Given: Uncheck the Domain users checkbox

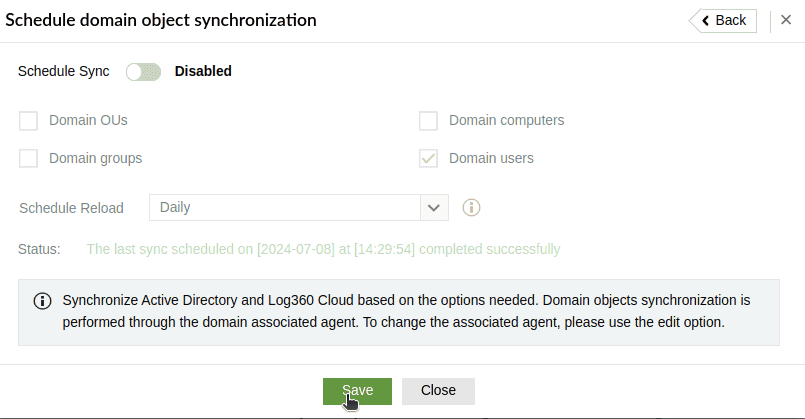Looking at the screenshot, I should pyautogui.click(x=429, y=158).
